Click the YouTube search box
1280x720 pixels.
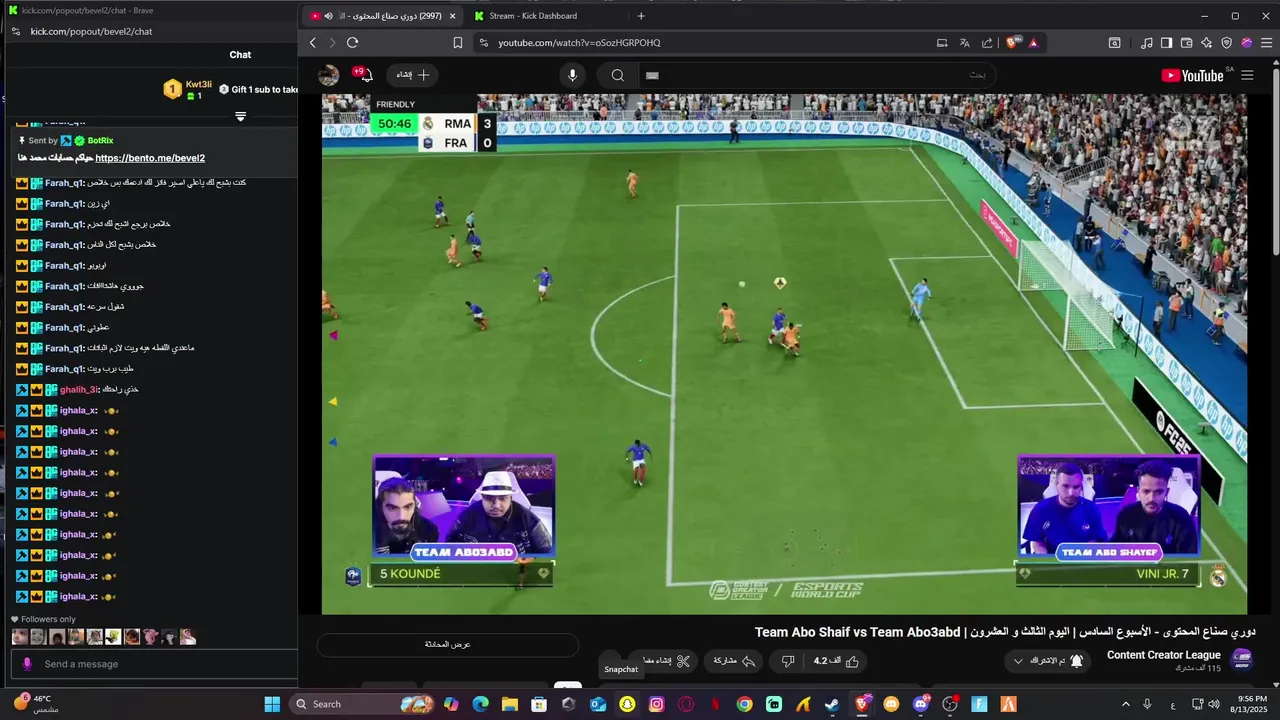(x=815, y=75)
